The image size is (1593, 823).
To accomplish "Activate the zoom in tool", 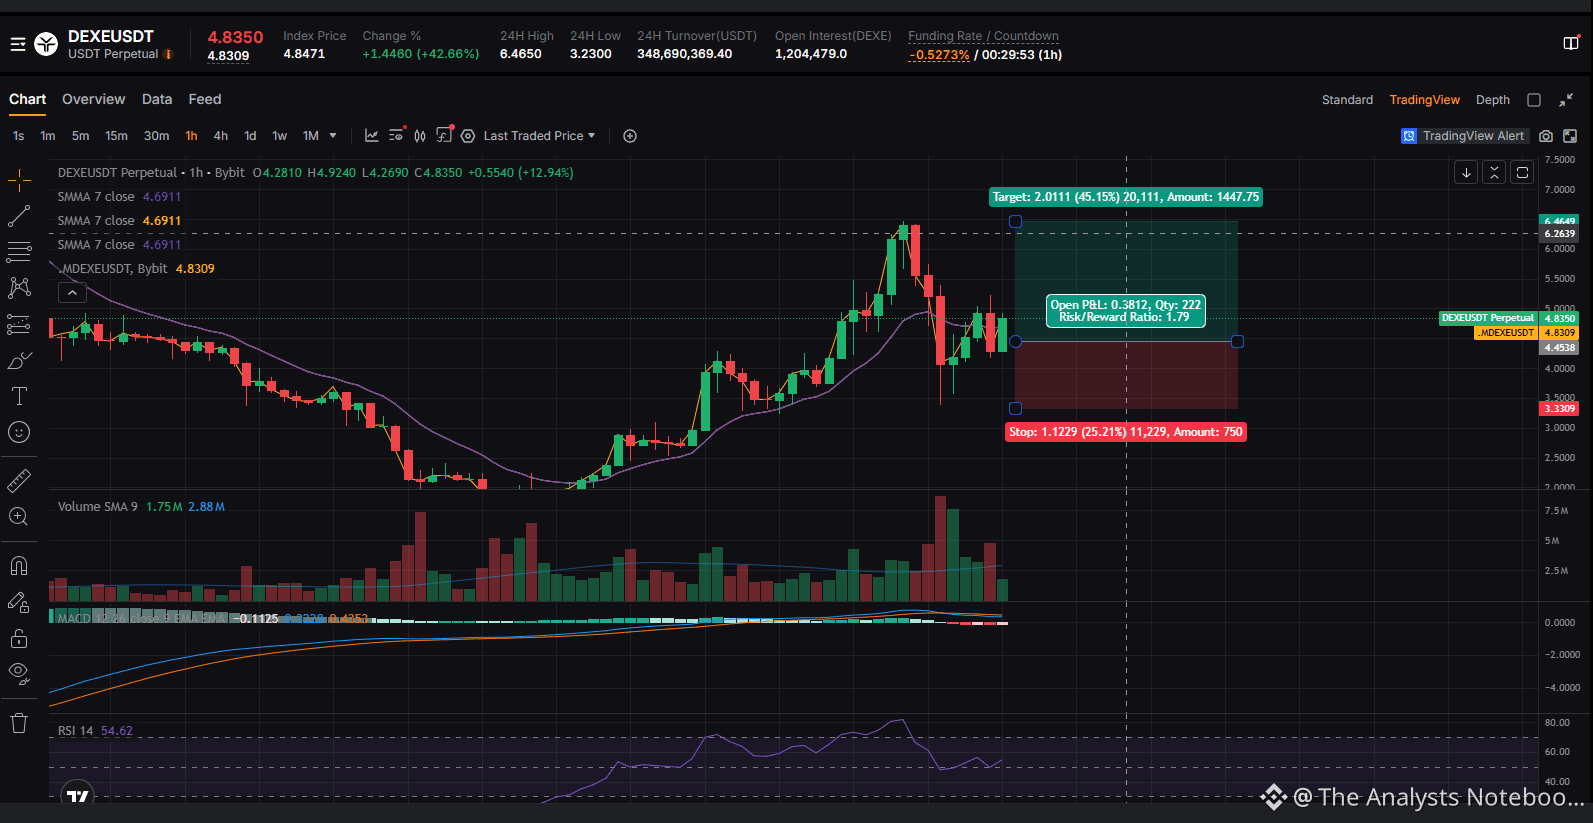I will [x=19, y=517].
